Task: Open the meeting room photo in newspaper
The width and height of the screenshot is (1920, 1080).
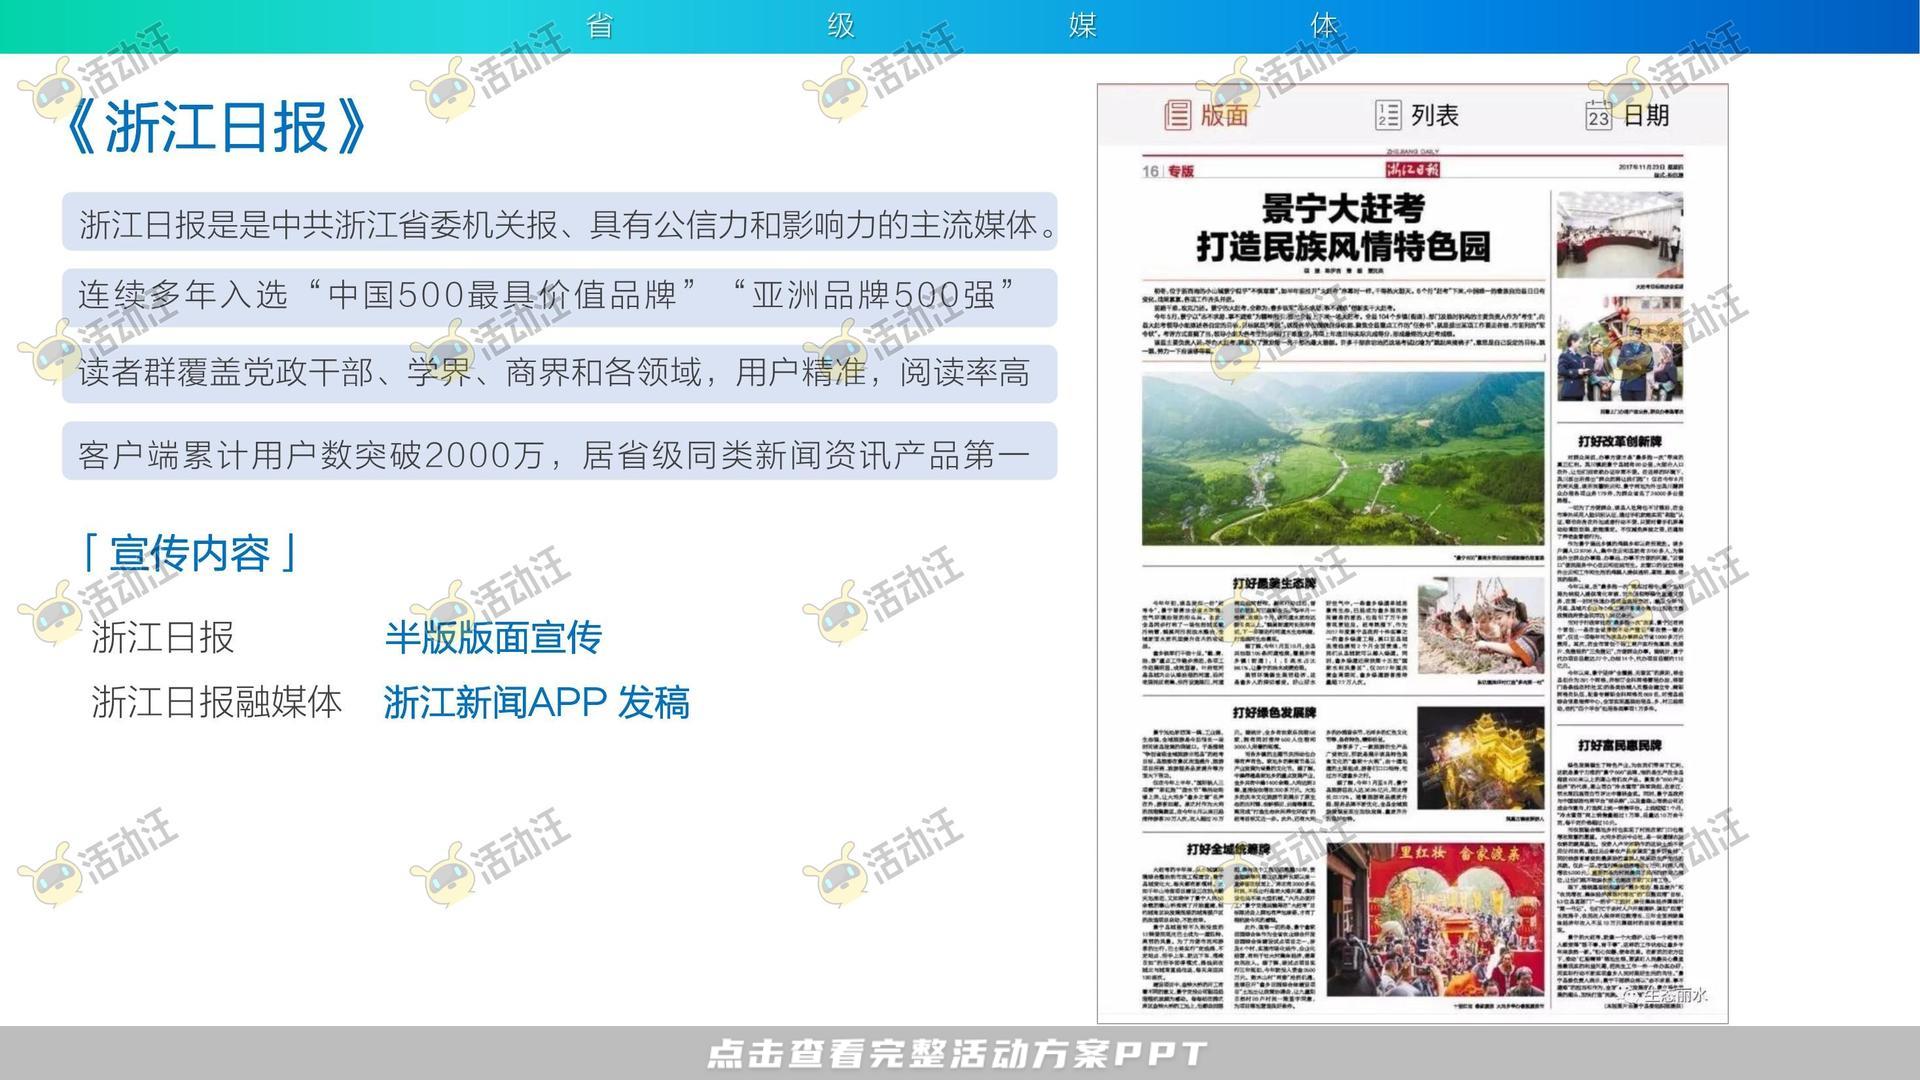Action: pos(1620,236)
